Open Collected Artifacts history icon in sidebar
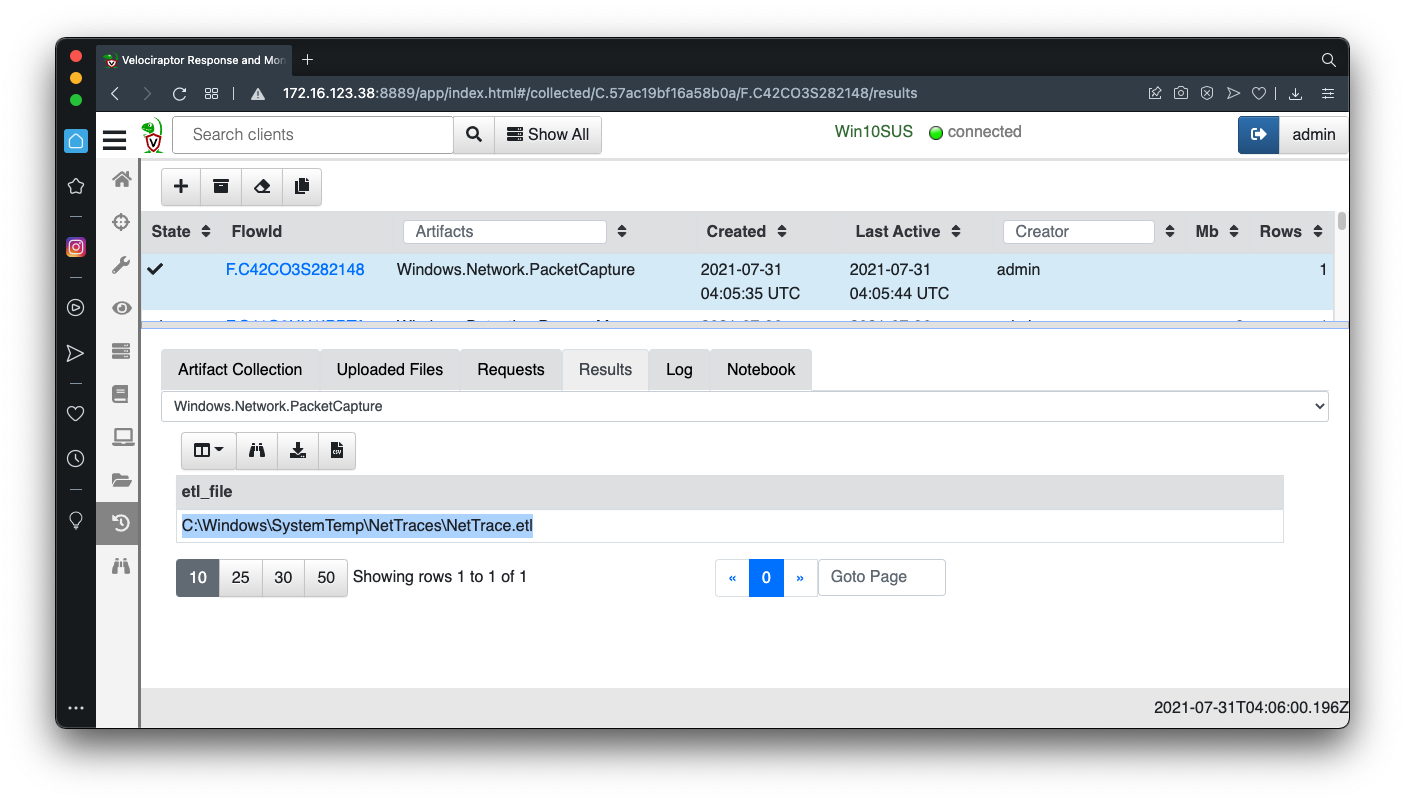 pos(119,523)
